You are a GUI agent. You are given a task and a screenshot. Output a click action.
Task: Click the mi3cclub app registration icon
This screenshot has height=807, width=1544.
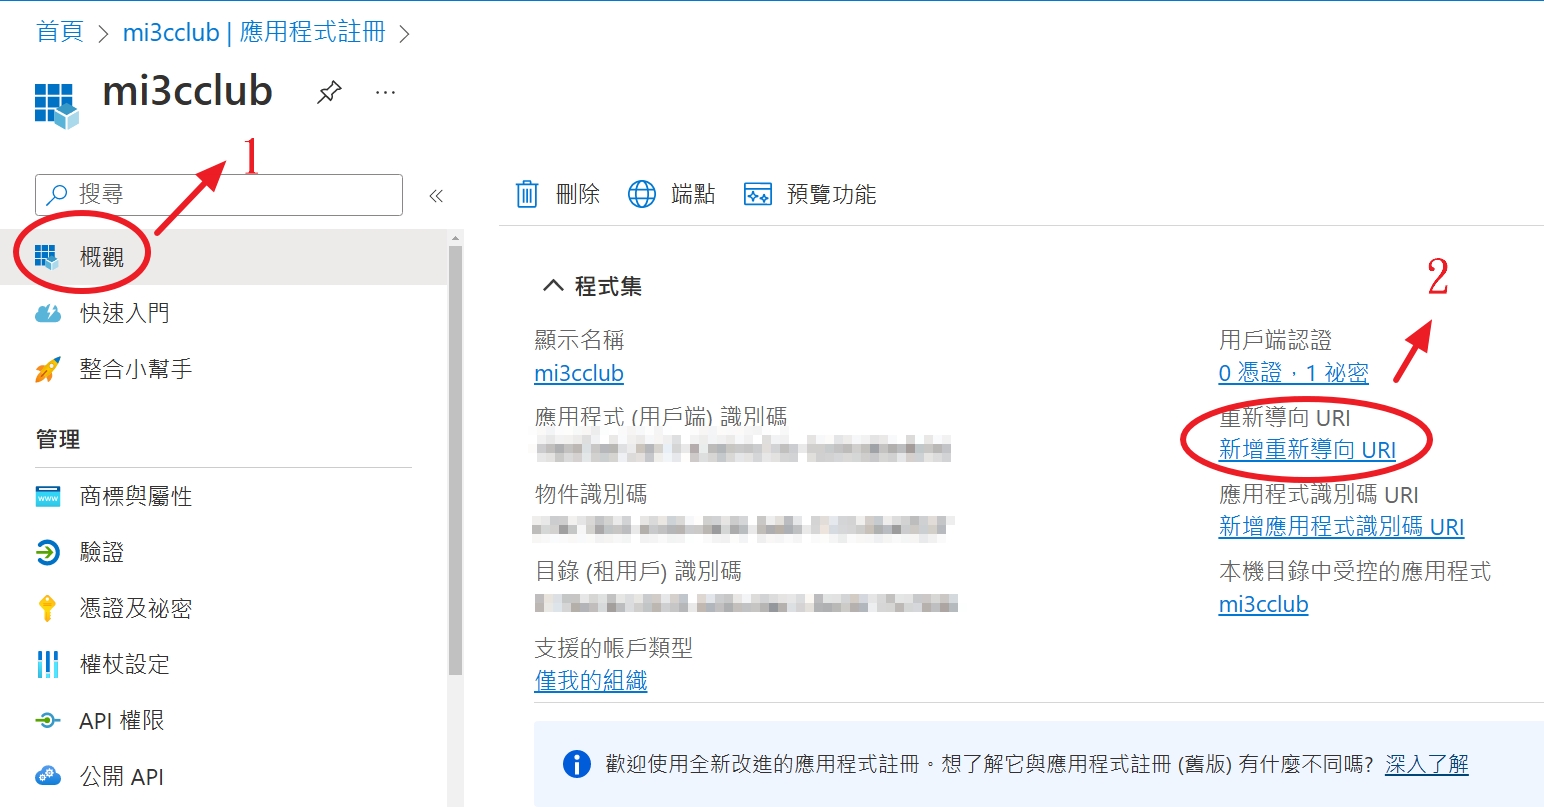tap(56, 106)
